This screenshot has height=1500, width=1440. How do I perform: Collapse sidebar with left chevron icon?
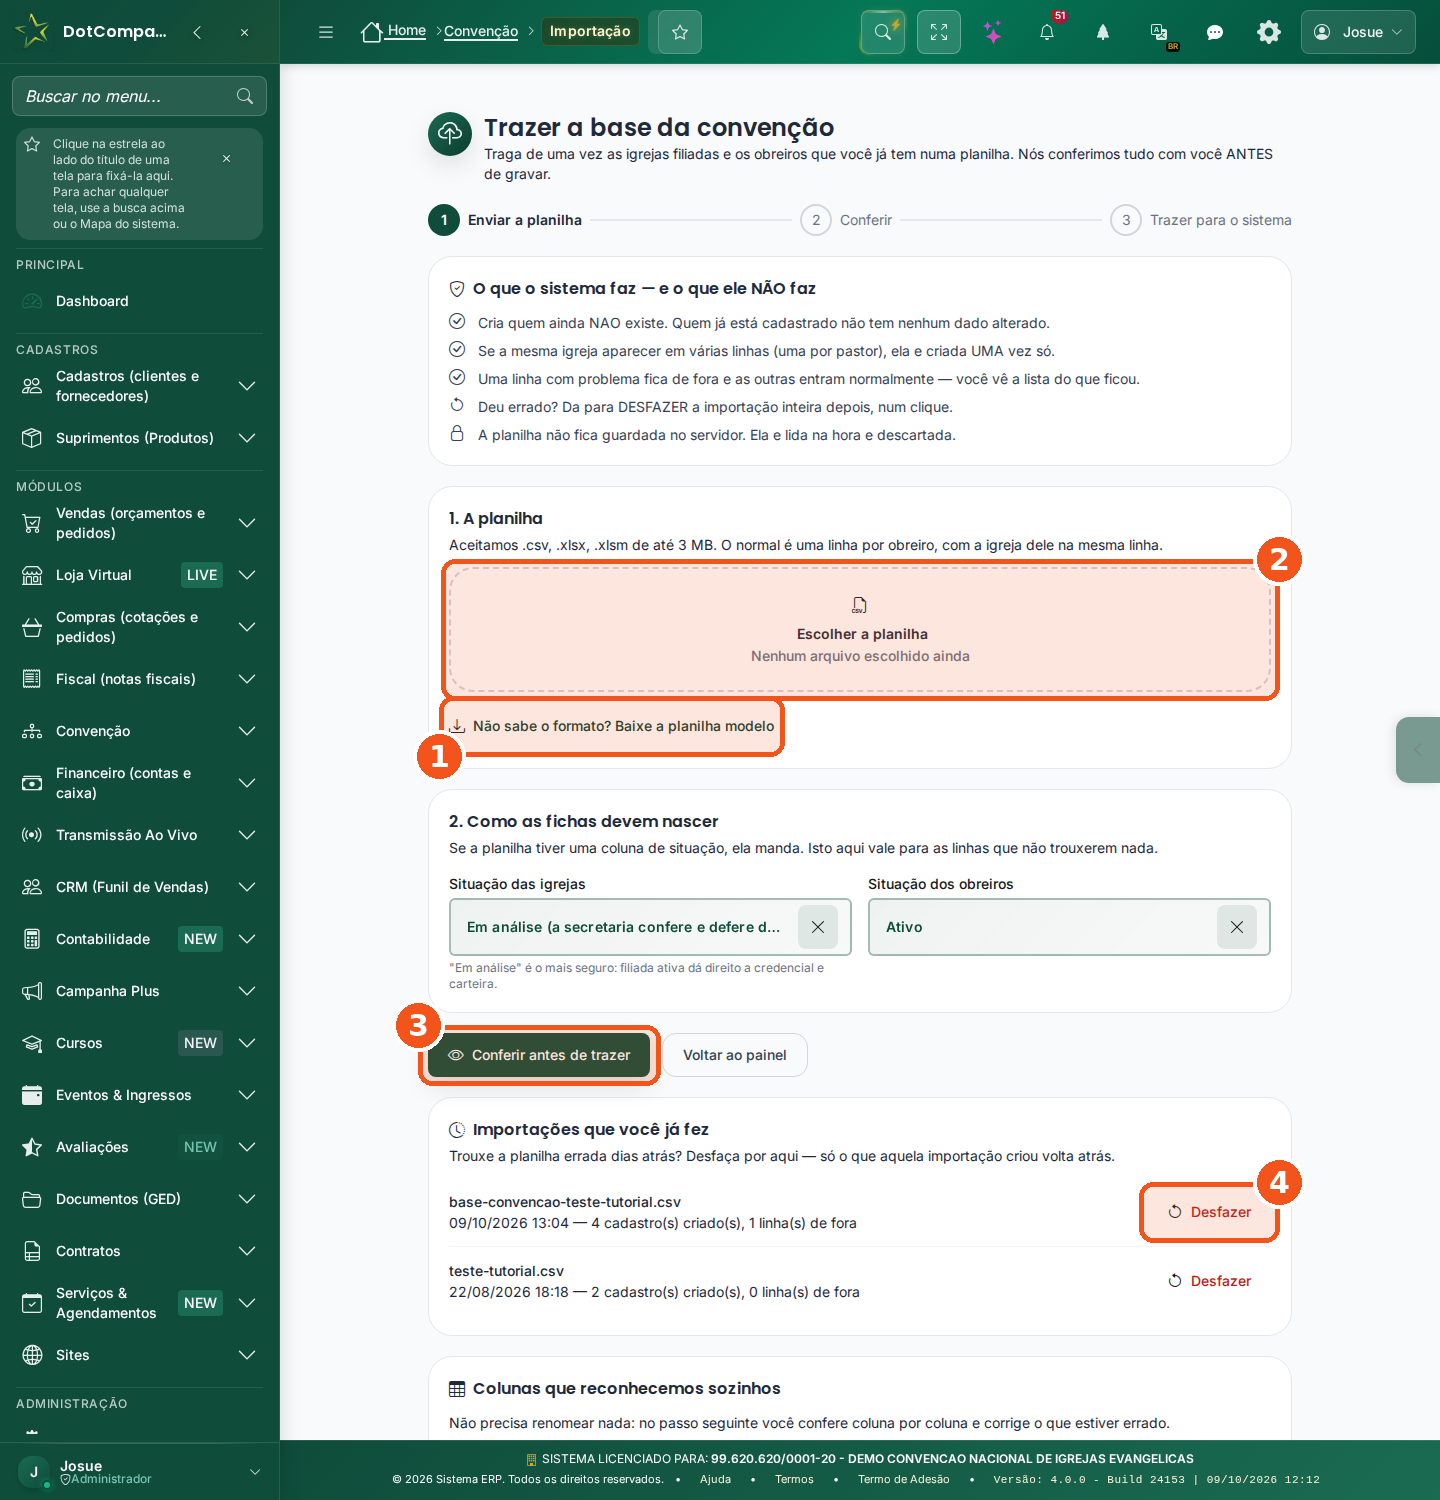point(197,32)
